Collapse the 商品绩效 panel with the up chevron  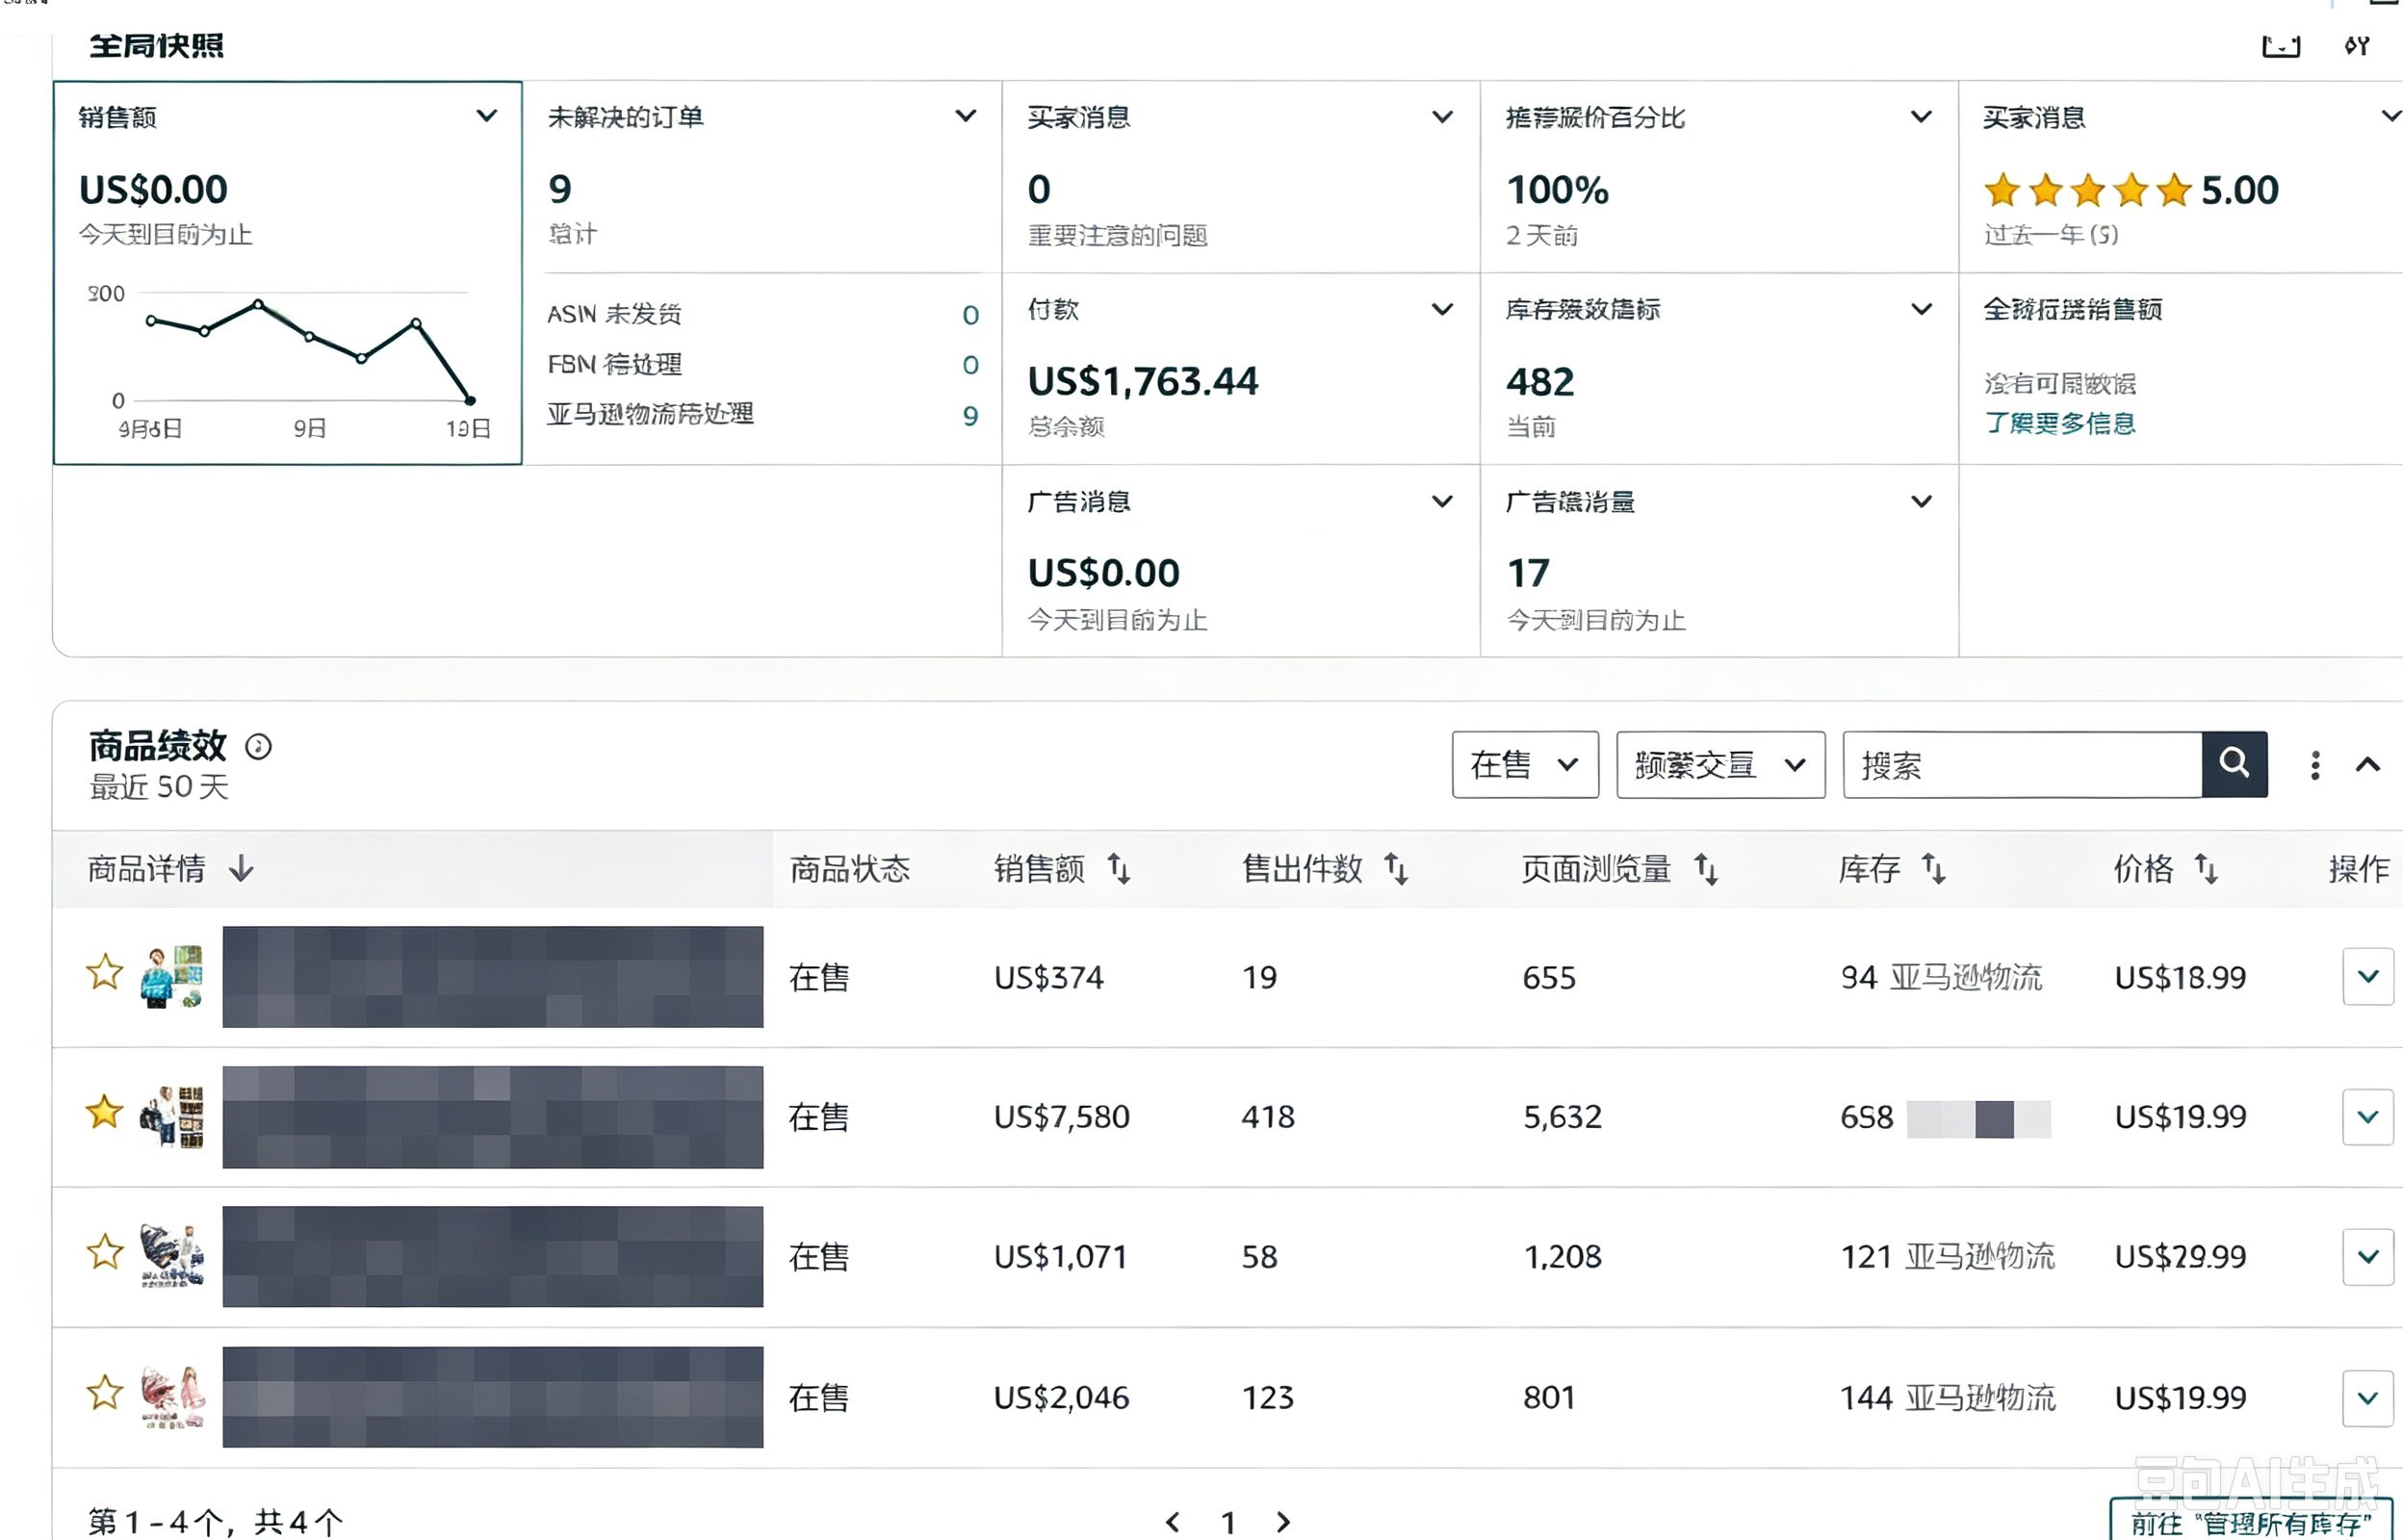pyautogui.click(x=2367, y=765)
